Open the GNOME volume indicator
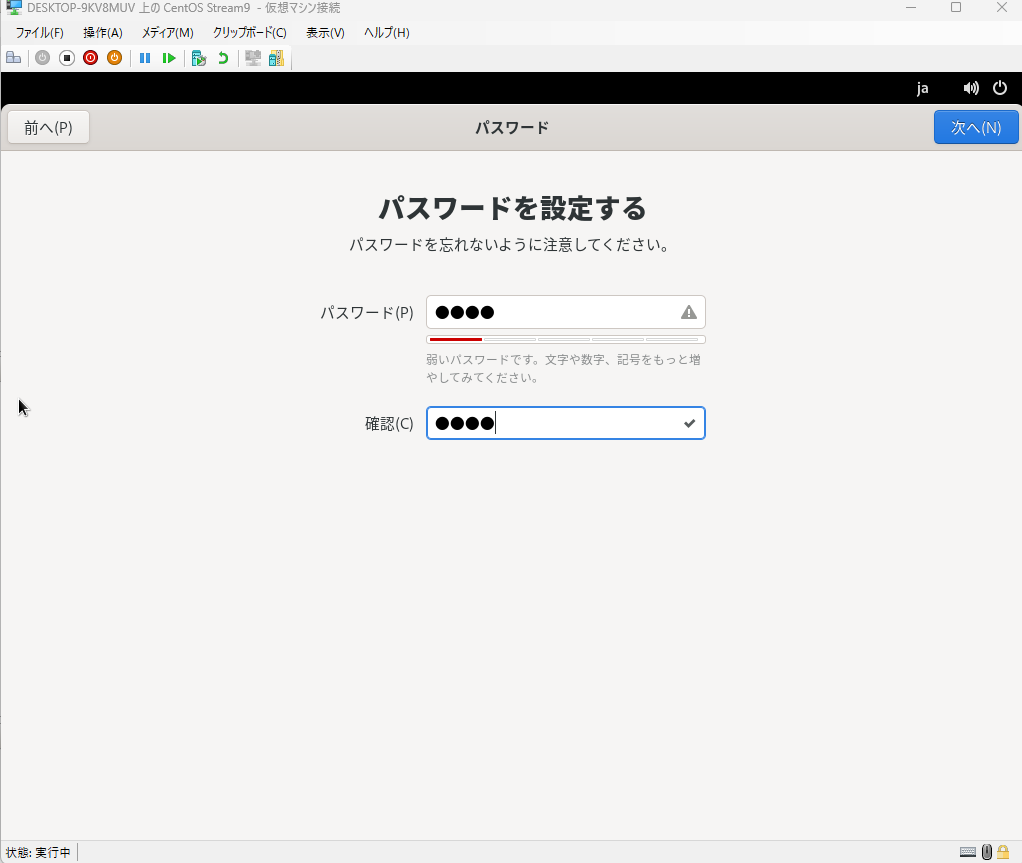This screenshot has height=863, width=1022. [x=970, y=88]
